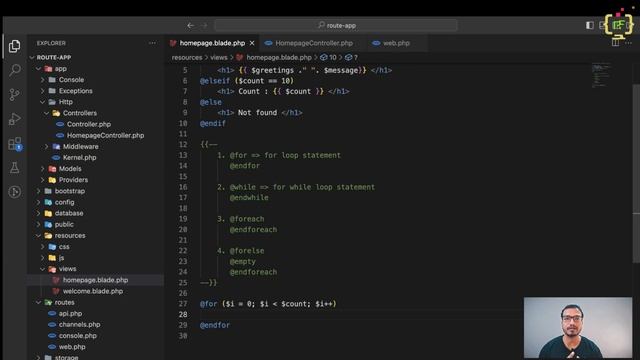
Task: Click the editor vertical scrollbar
Action: (x=636, y=173)
